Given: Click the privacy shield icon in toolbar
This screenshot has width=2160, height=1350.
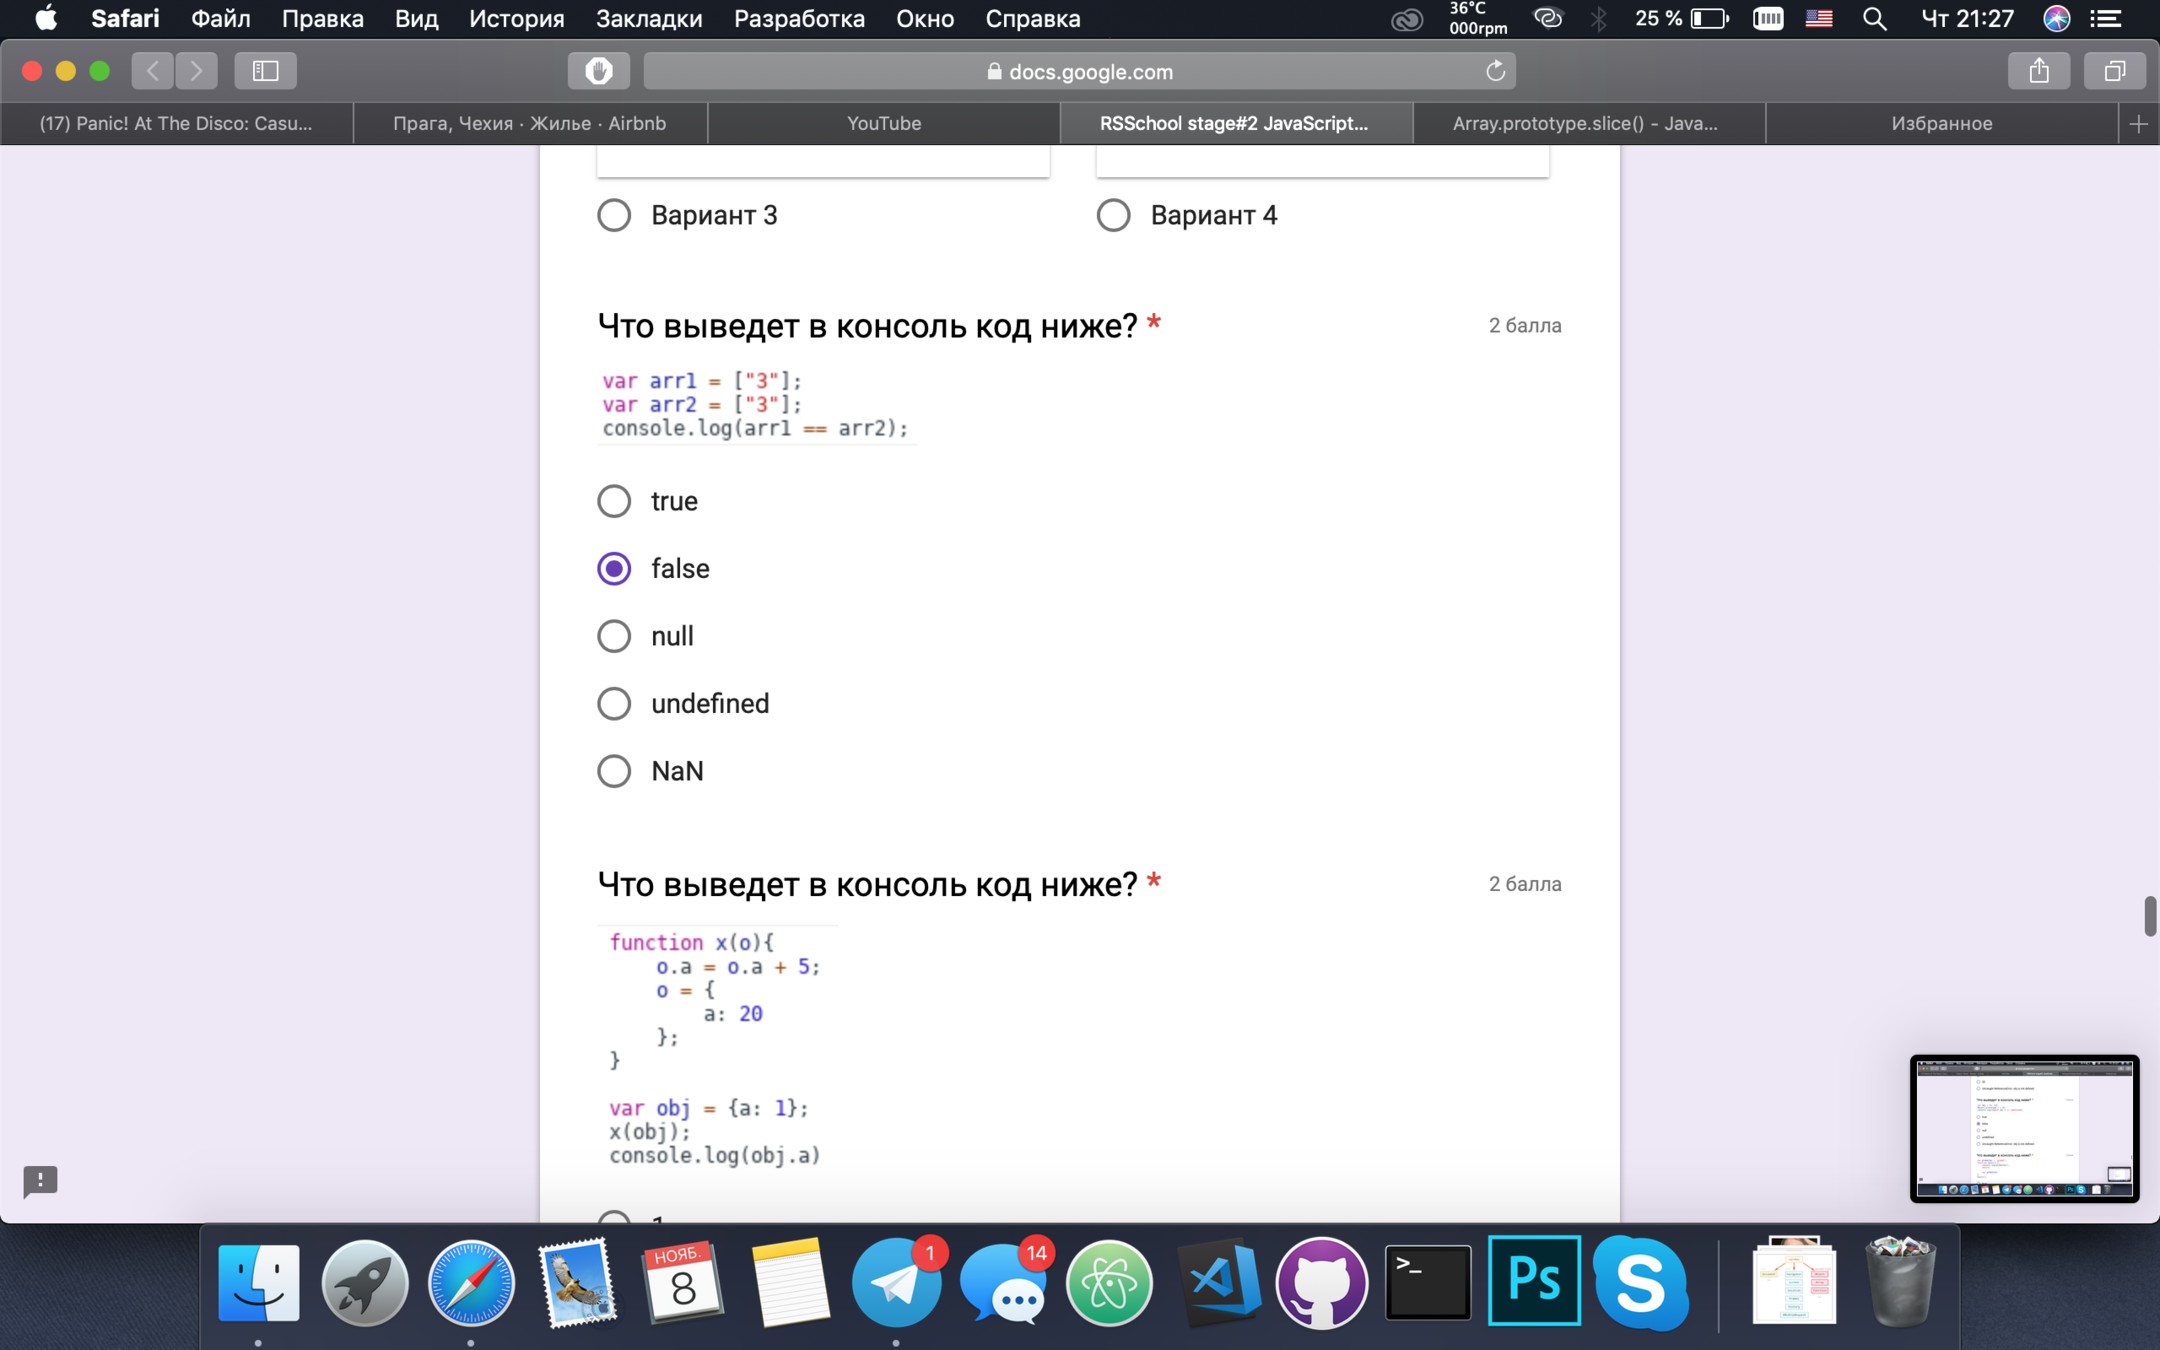Looking at the screenshot, I should pyautogui.click(x=598, y=71).
